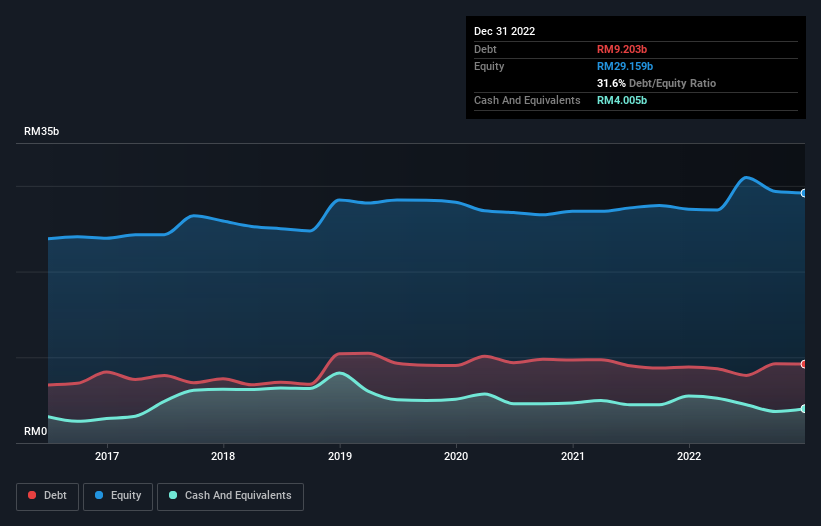Select the Equity end-point marker on chart
The width and height of the screenshot is (821, 526).
[804, 193]
